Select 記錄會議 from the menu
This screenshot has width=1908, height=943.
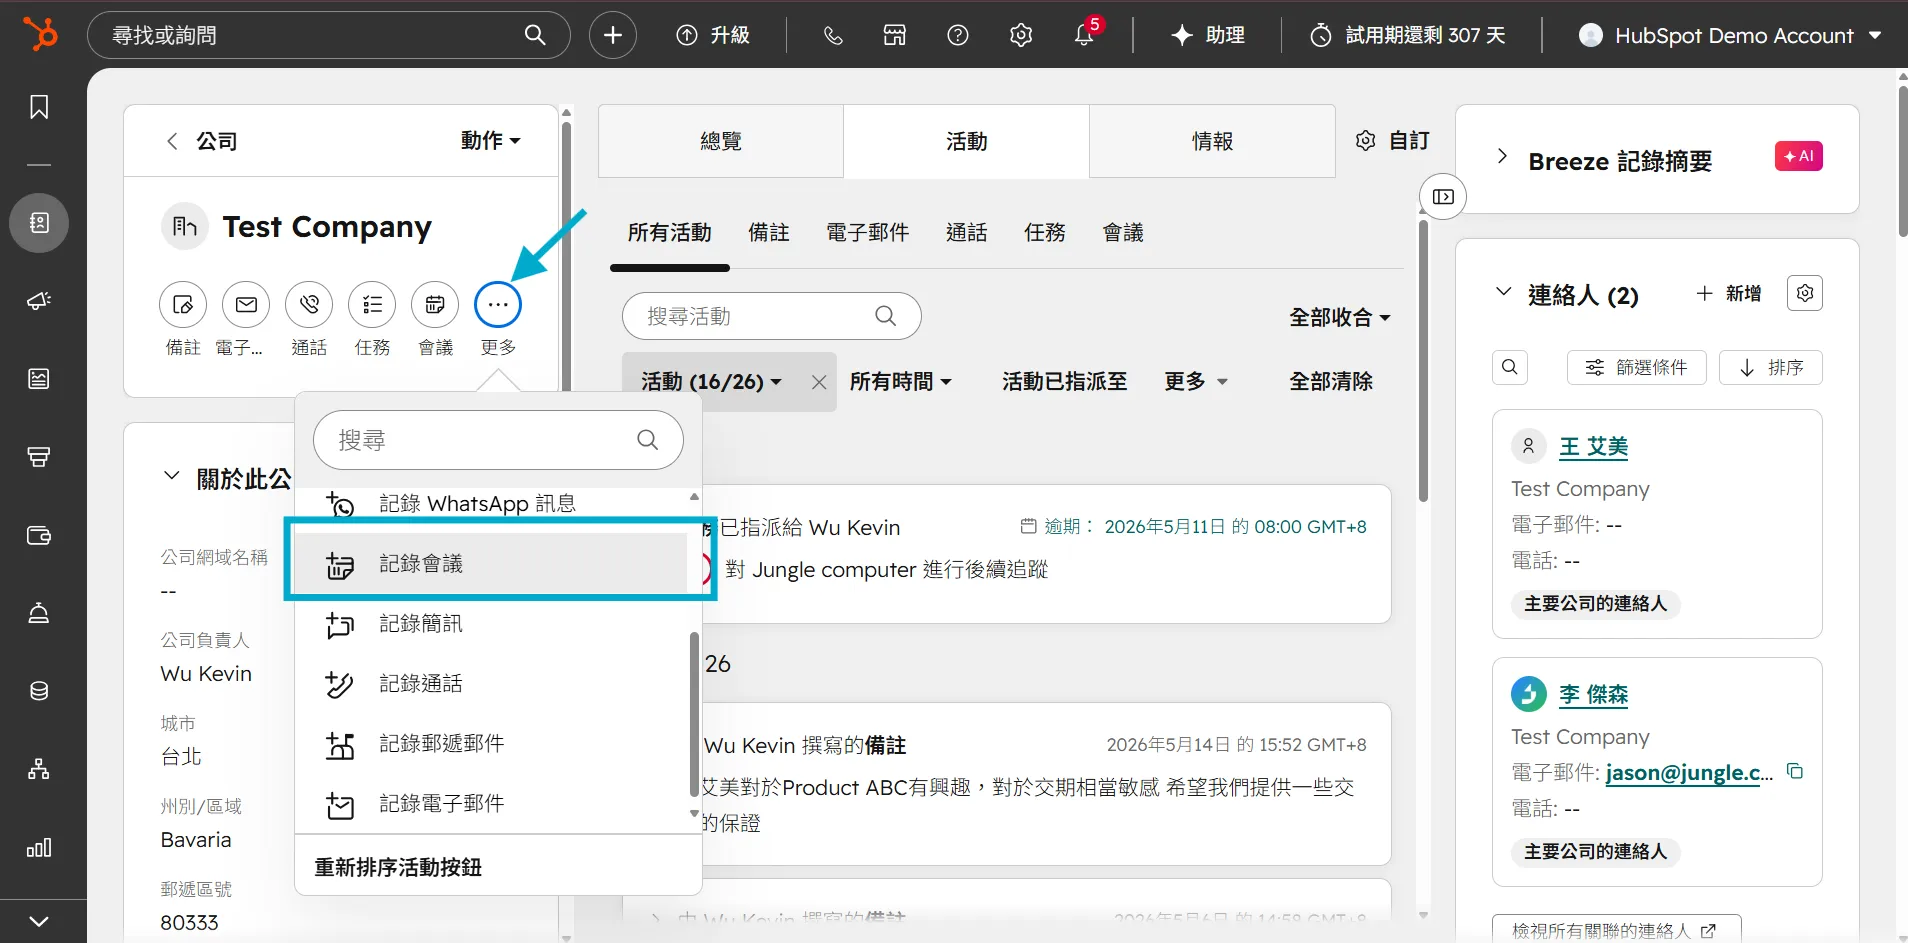(492, 564)
